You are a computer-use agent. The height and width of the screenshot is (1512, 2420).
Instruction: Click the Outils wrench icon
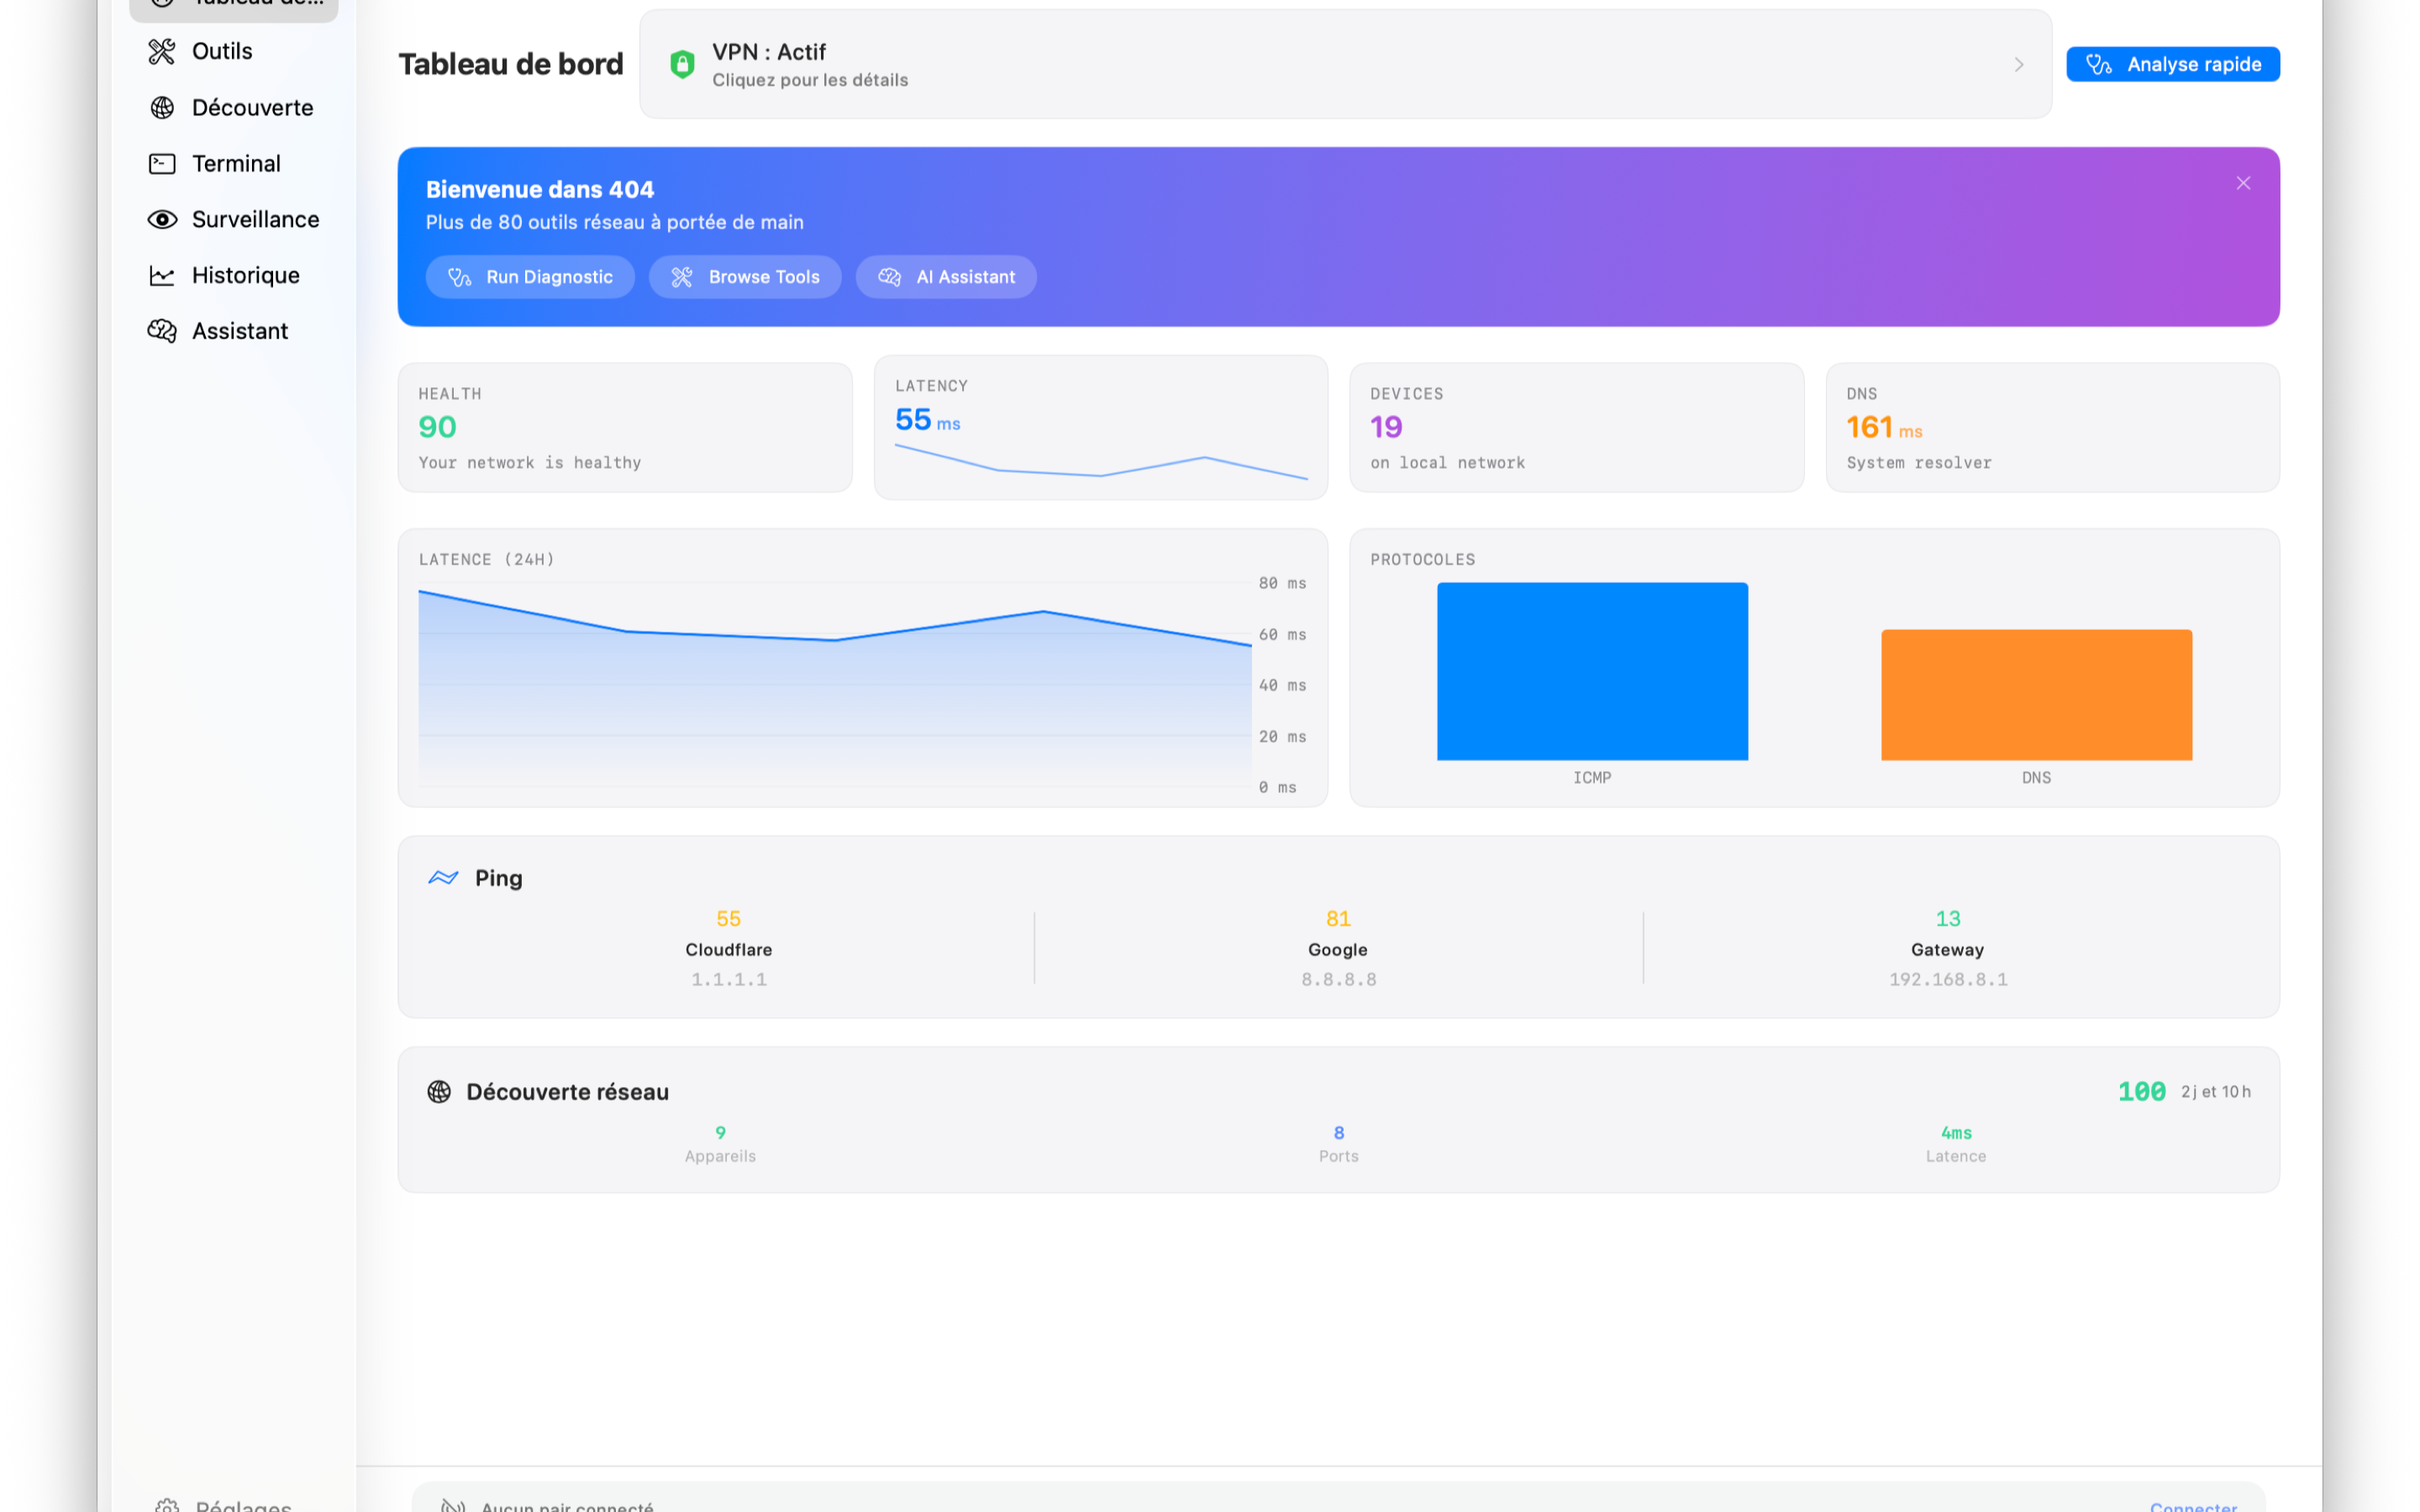pyautogui.click(x=162, y=51)
